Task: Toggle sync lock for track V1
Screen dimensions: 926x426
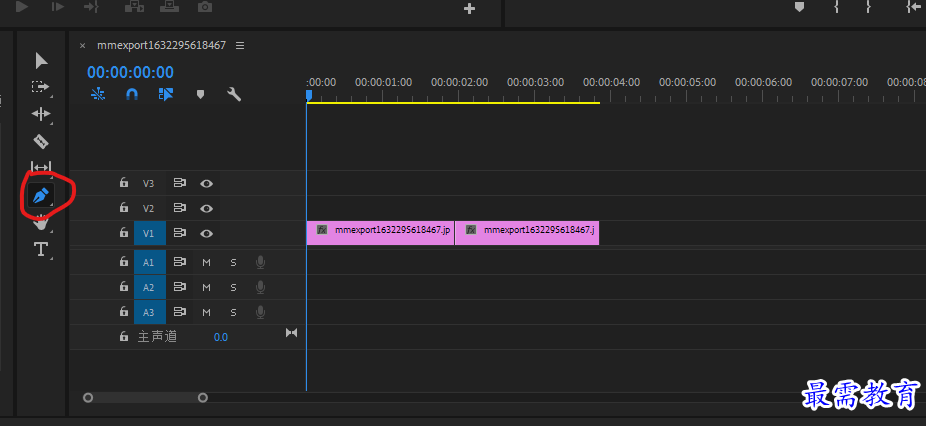Action: (x=180, y=233)
